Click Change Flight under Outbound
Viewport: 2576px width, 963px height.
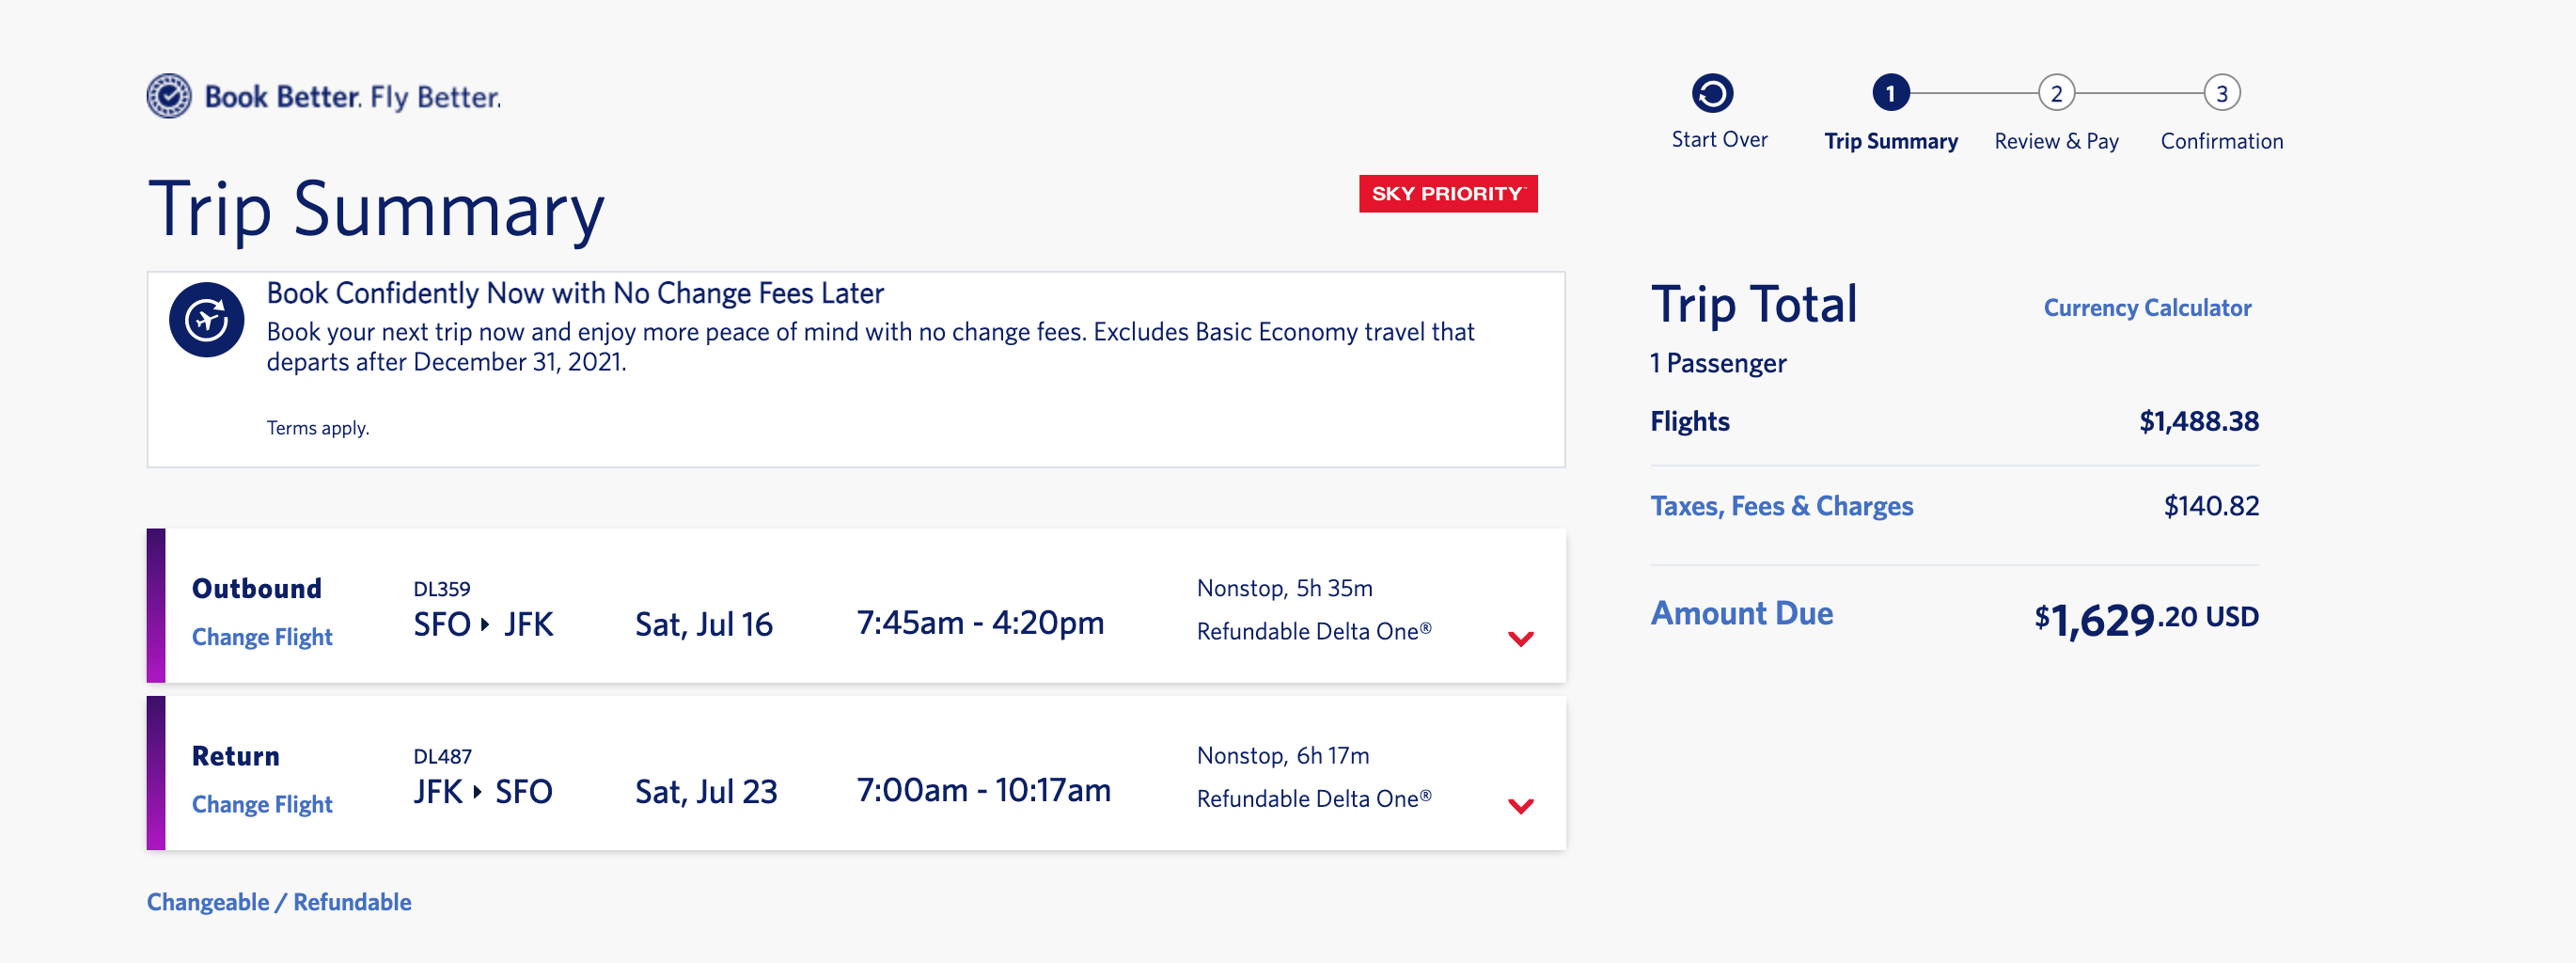point(262,637)
